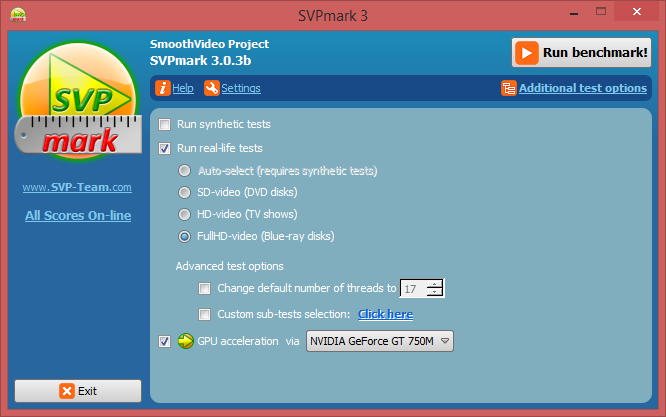Select Auto-select radio option
Image resolution: width=666 pixels, height=417 pixels.
click(184, 171)
